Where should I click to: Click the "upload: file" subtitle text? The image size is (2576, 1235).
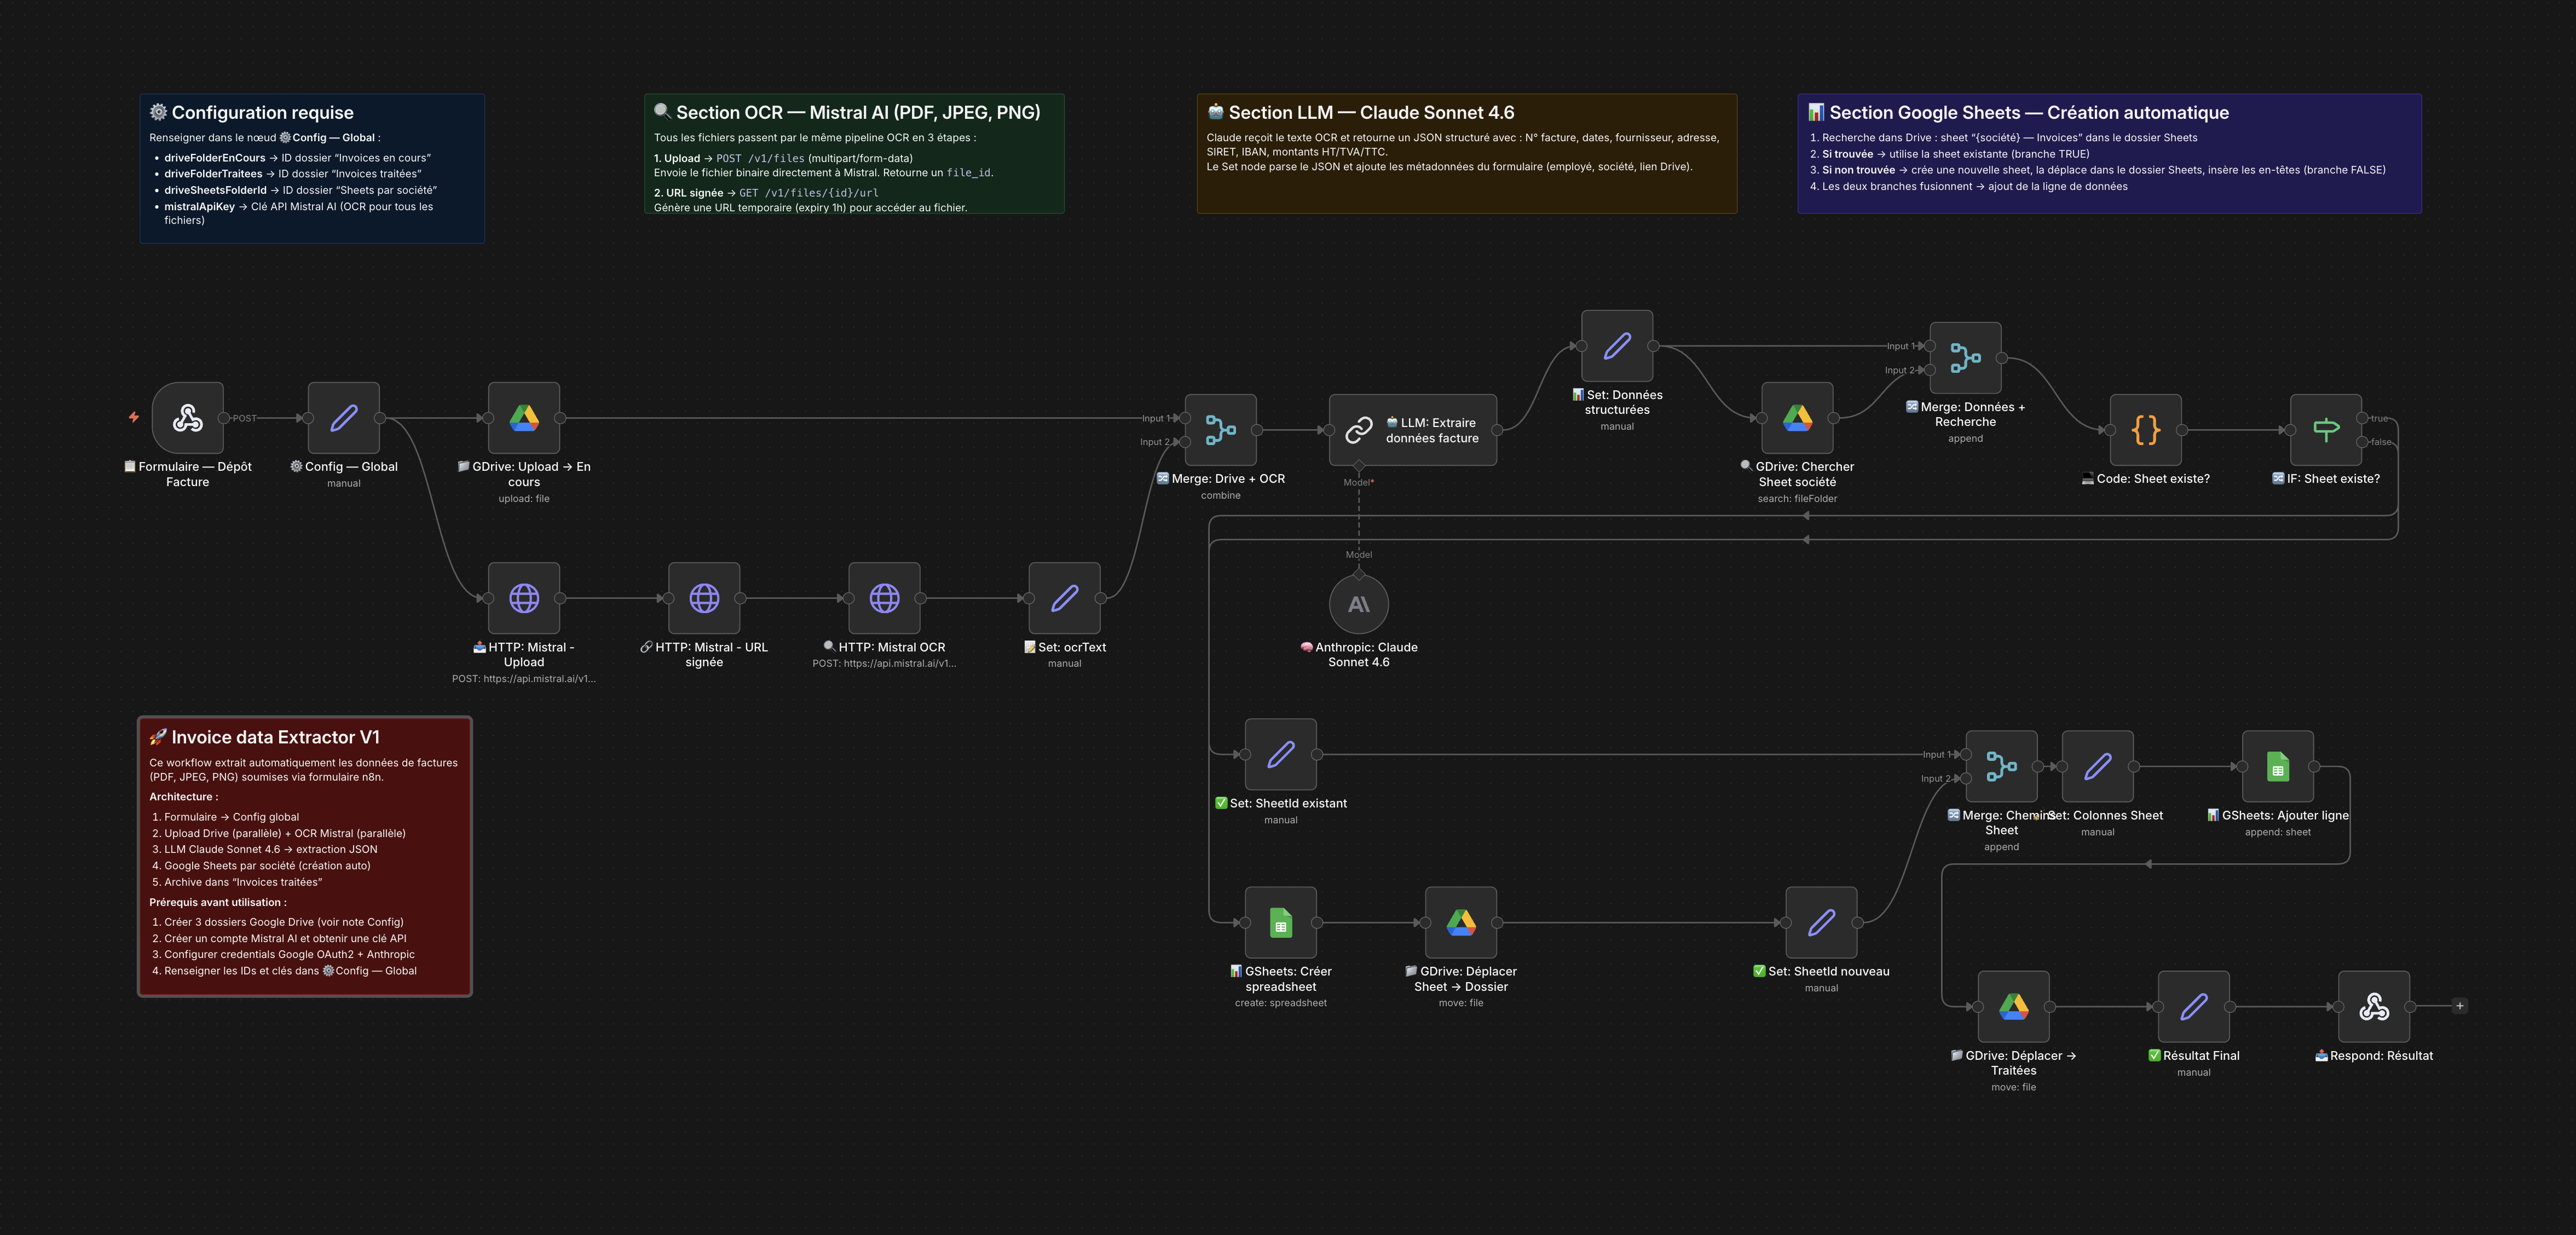524,499
